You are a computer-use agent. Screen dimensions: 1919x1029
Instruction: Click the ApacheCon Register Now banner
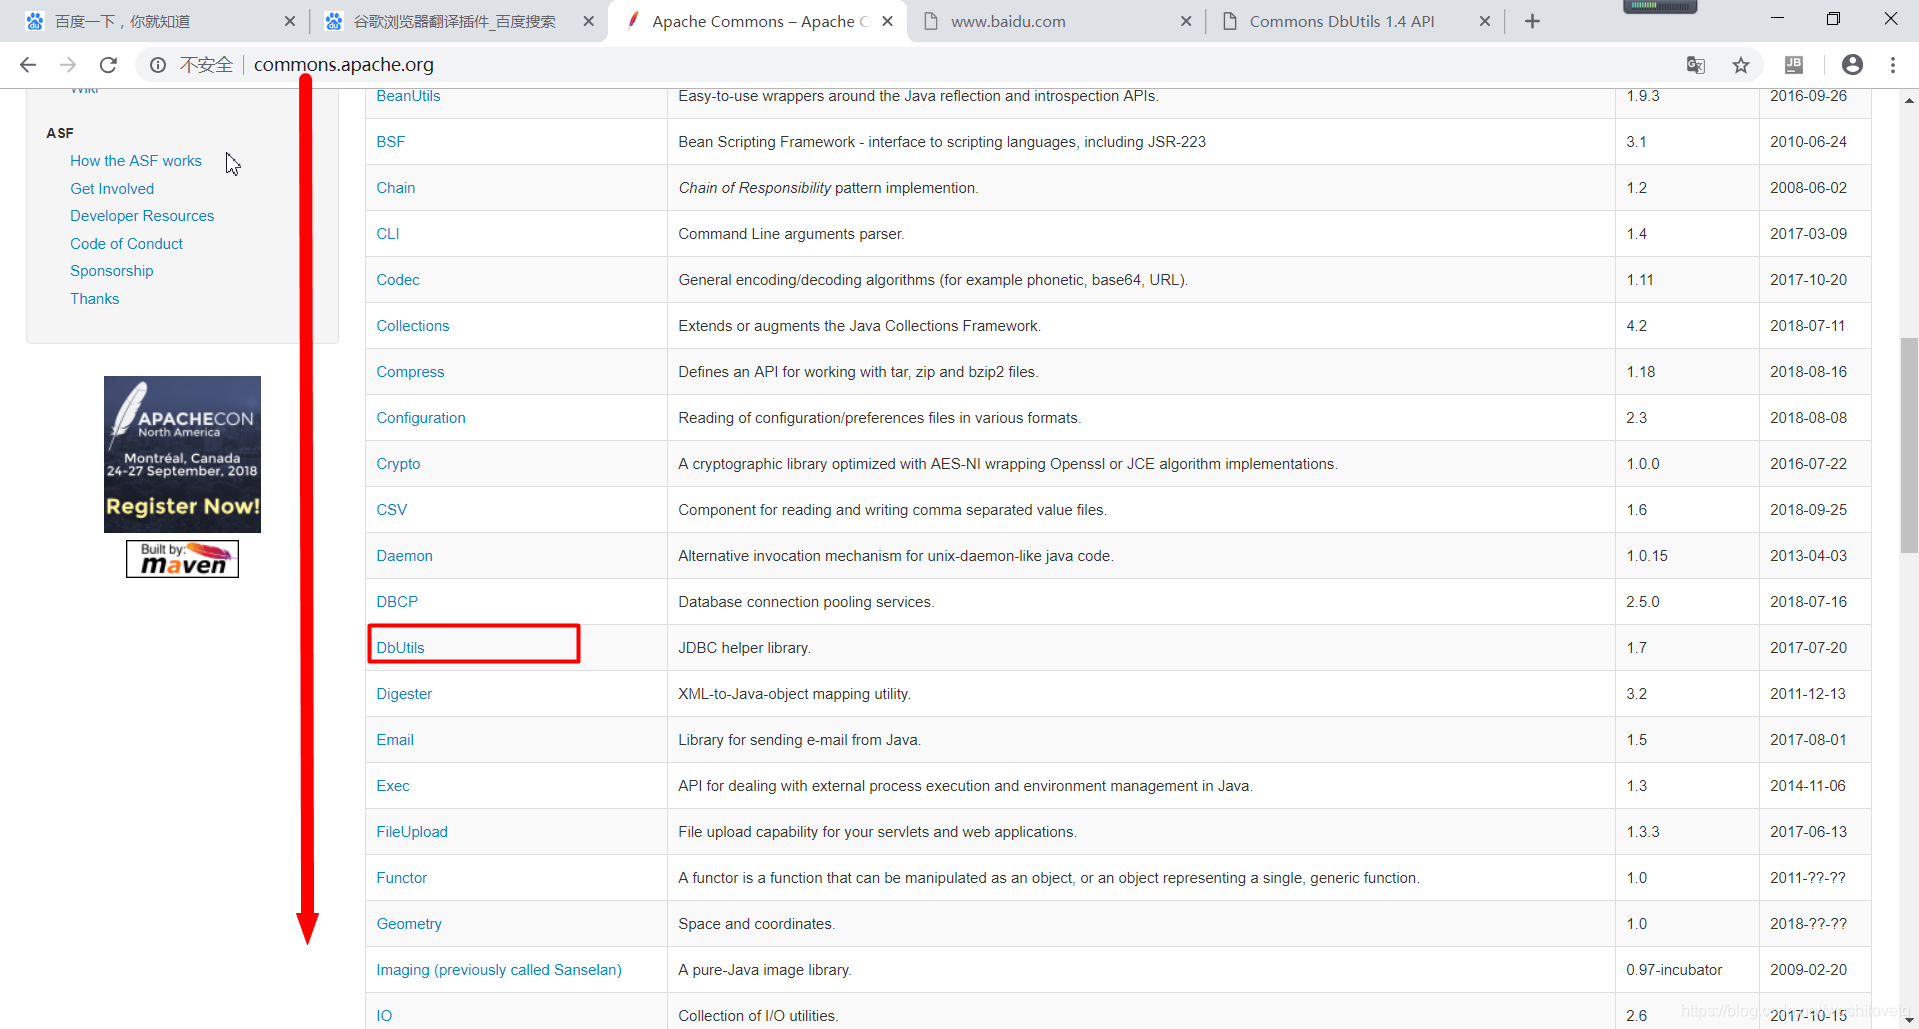click(182, 454)
